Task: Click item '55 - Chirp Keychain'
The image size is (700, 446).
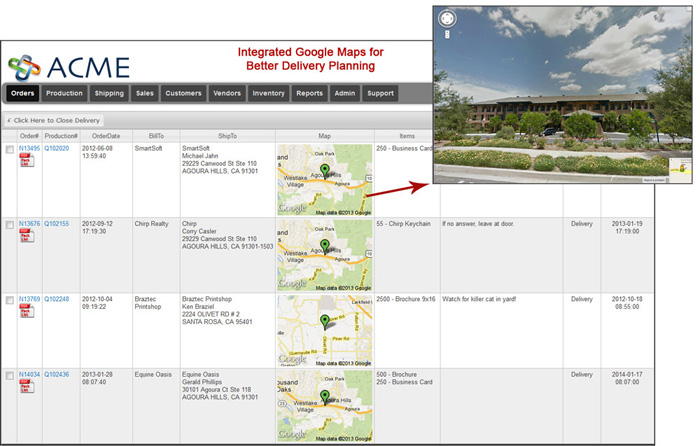Action: click(403, 224)
